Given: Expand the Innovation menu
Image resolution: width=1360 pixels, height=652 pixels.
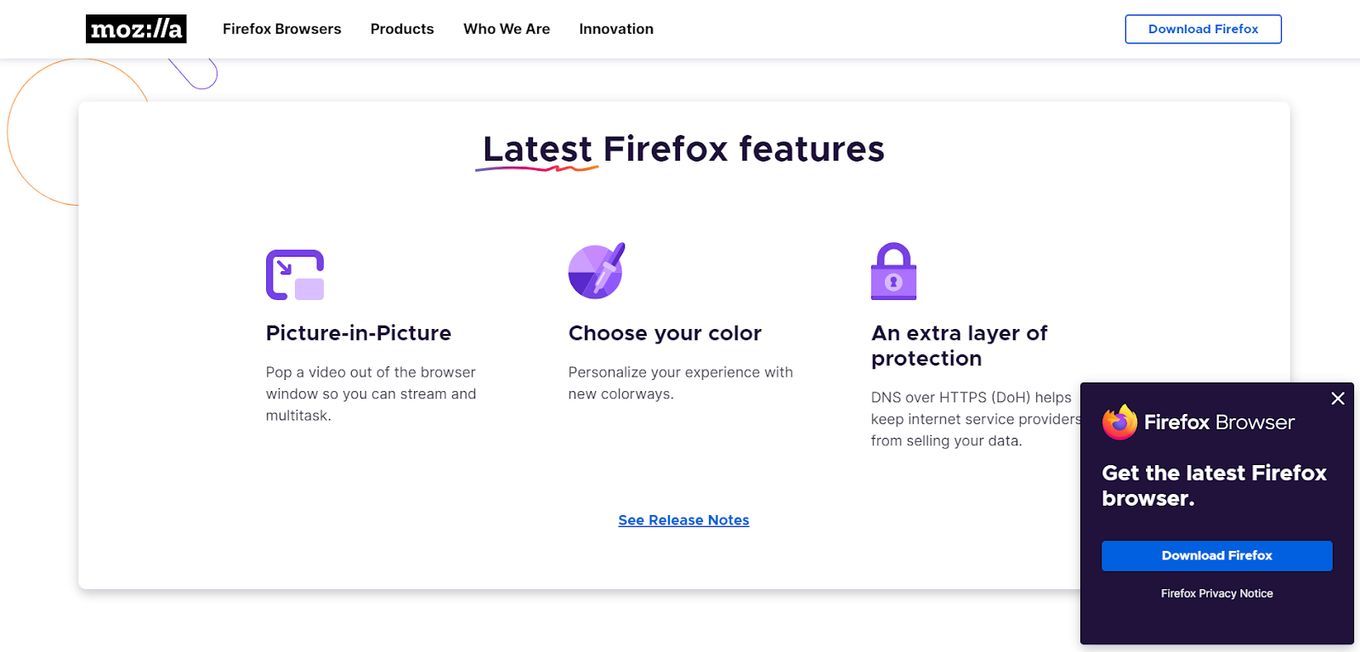Looking at the screenshot, I should click(x=616, y=29).
